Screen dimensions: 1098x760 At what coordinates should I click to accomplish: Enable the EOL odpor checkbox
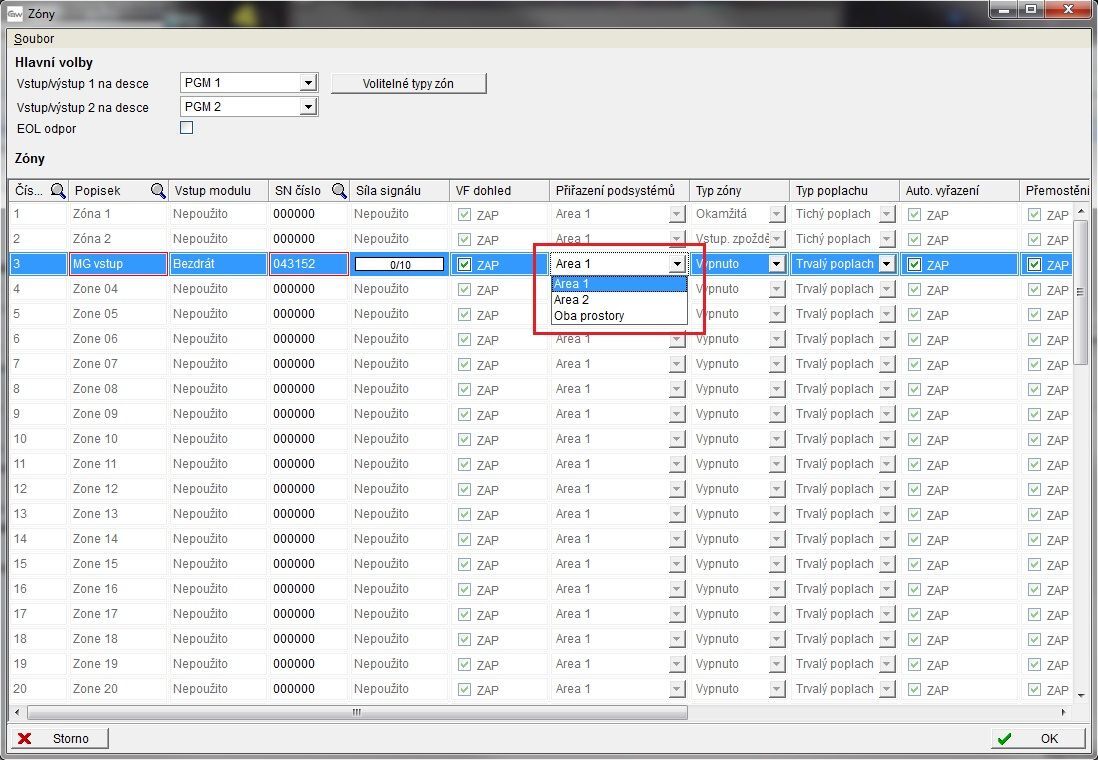(x=186, y=128)
